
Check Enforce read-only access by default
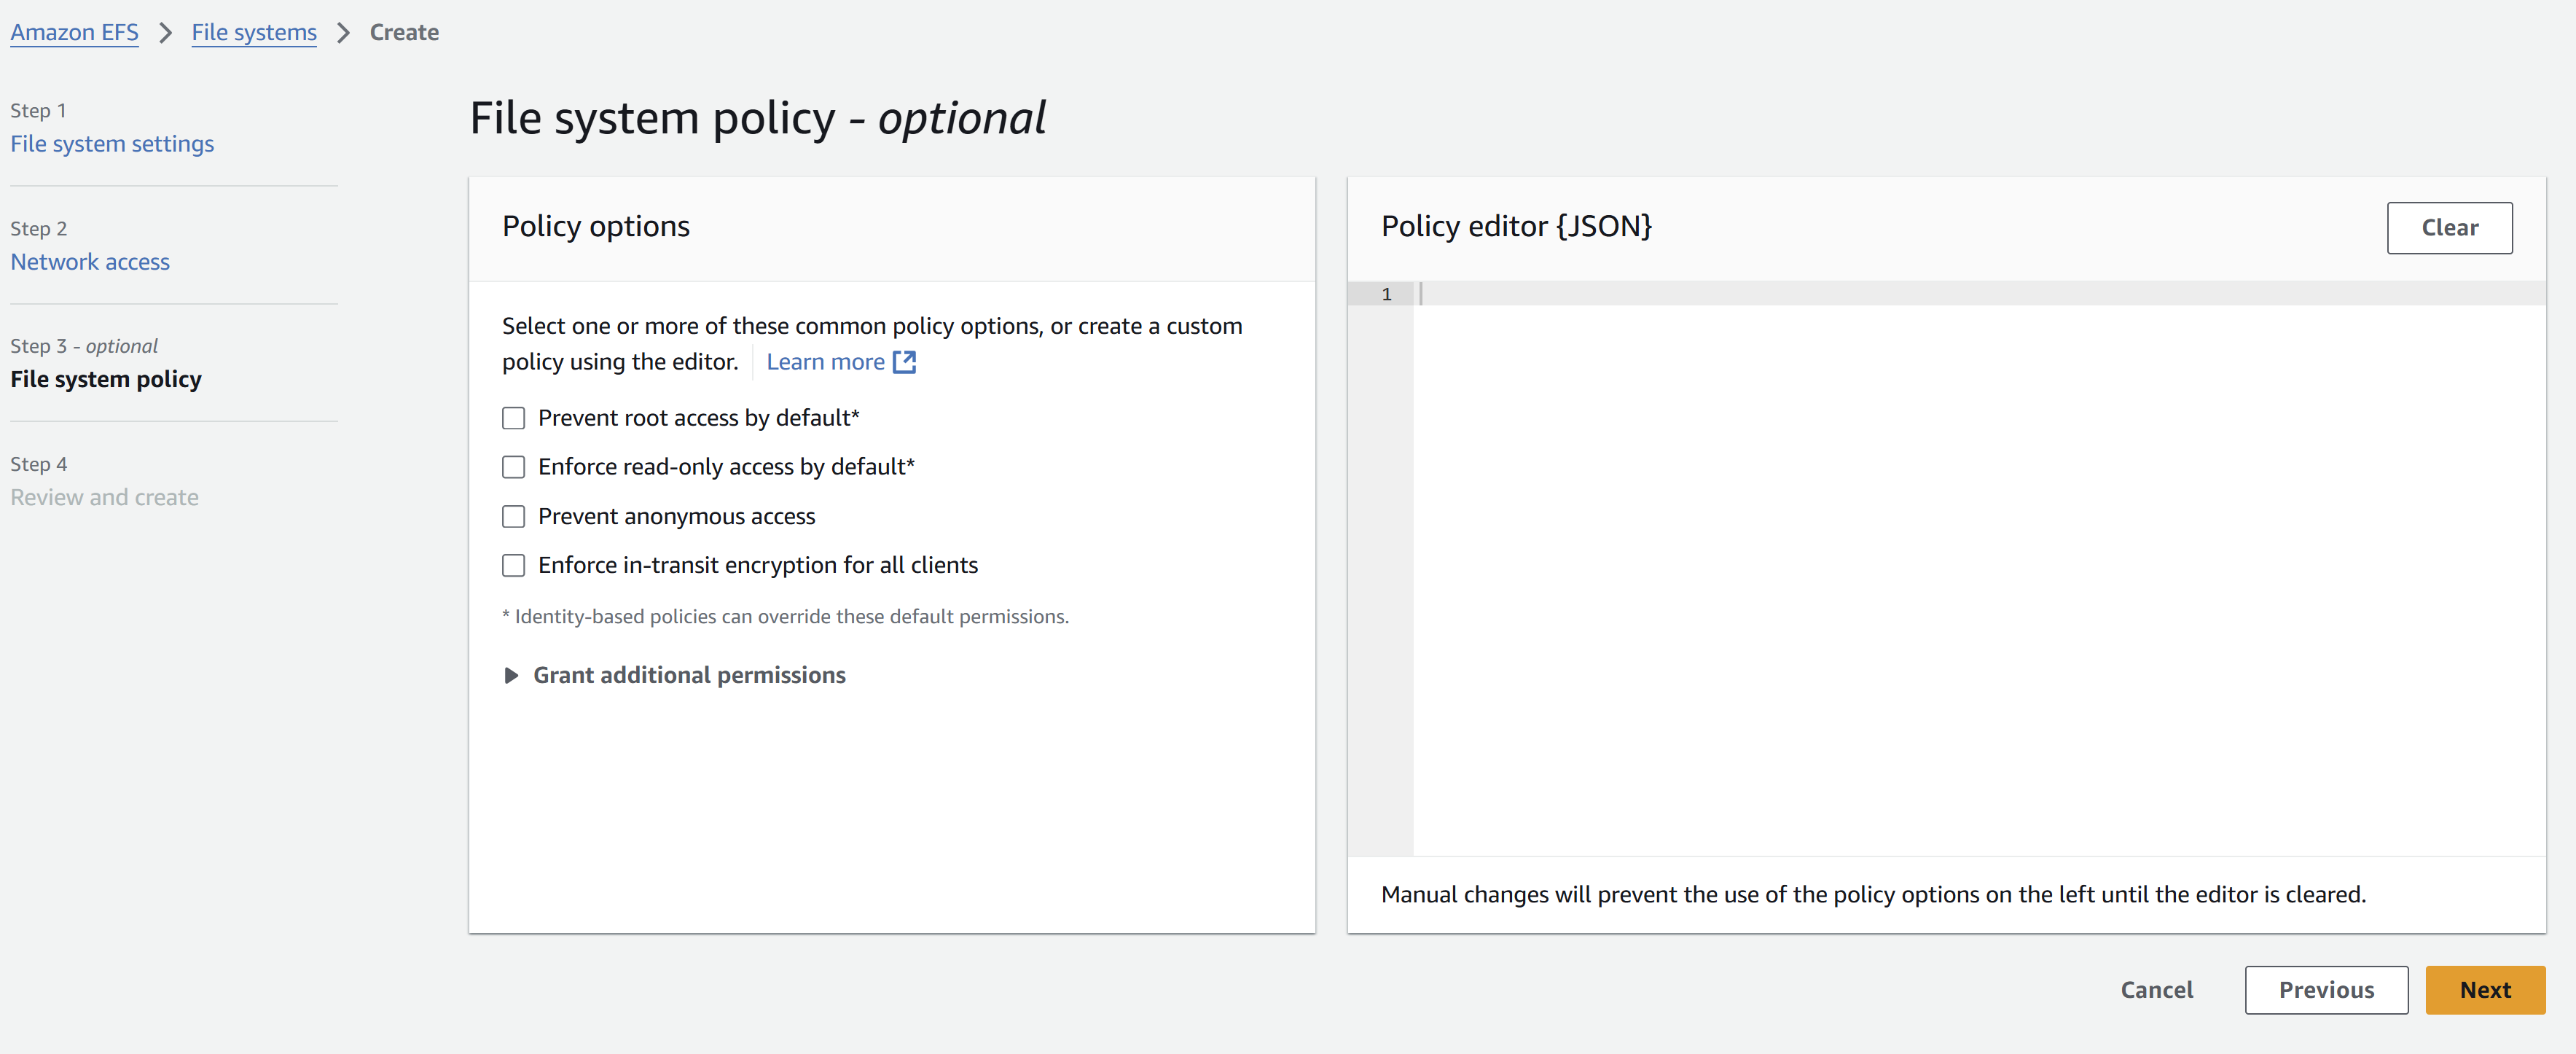tap(513, 467)
